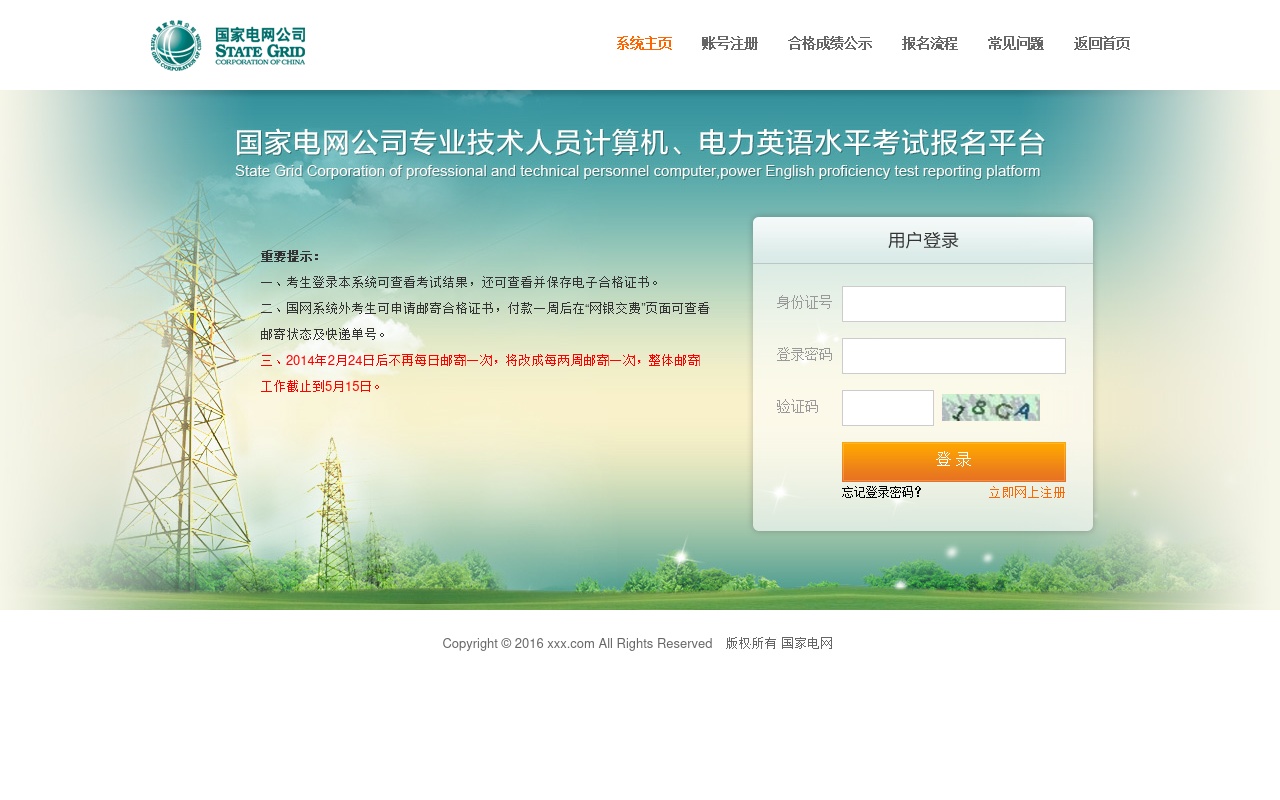
Task: Open 合格成绩公示 menu item
Action: tap(830, 44)
